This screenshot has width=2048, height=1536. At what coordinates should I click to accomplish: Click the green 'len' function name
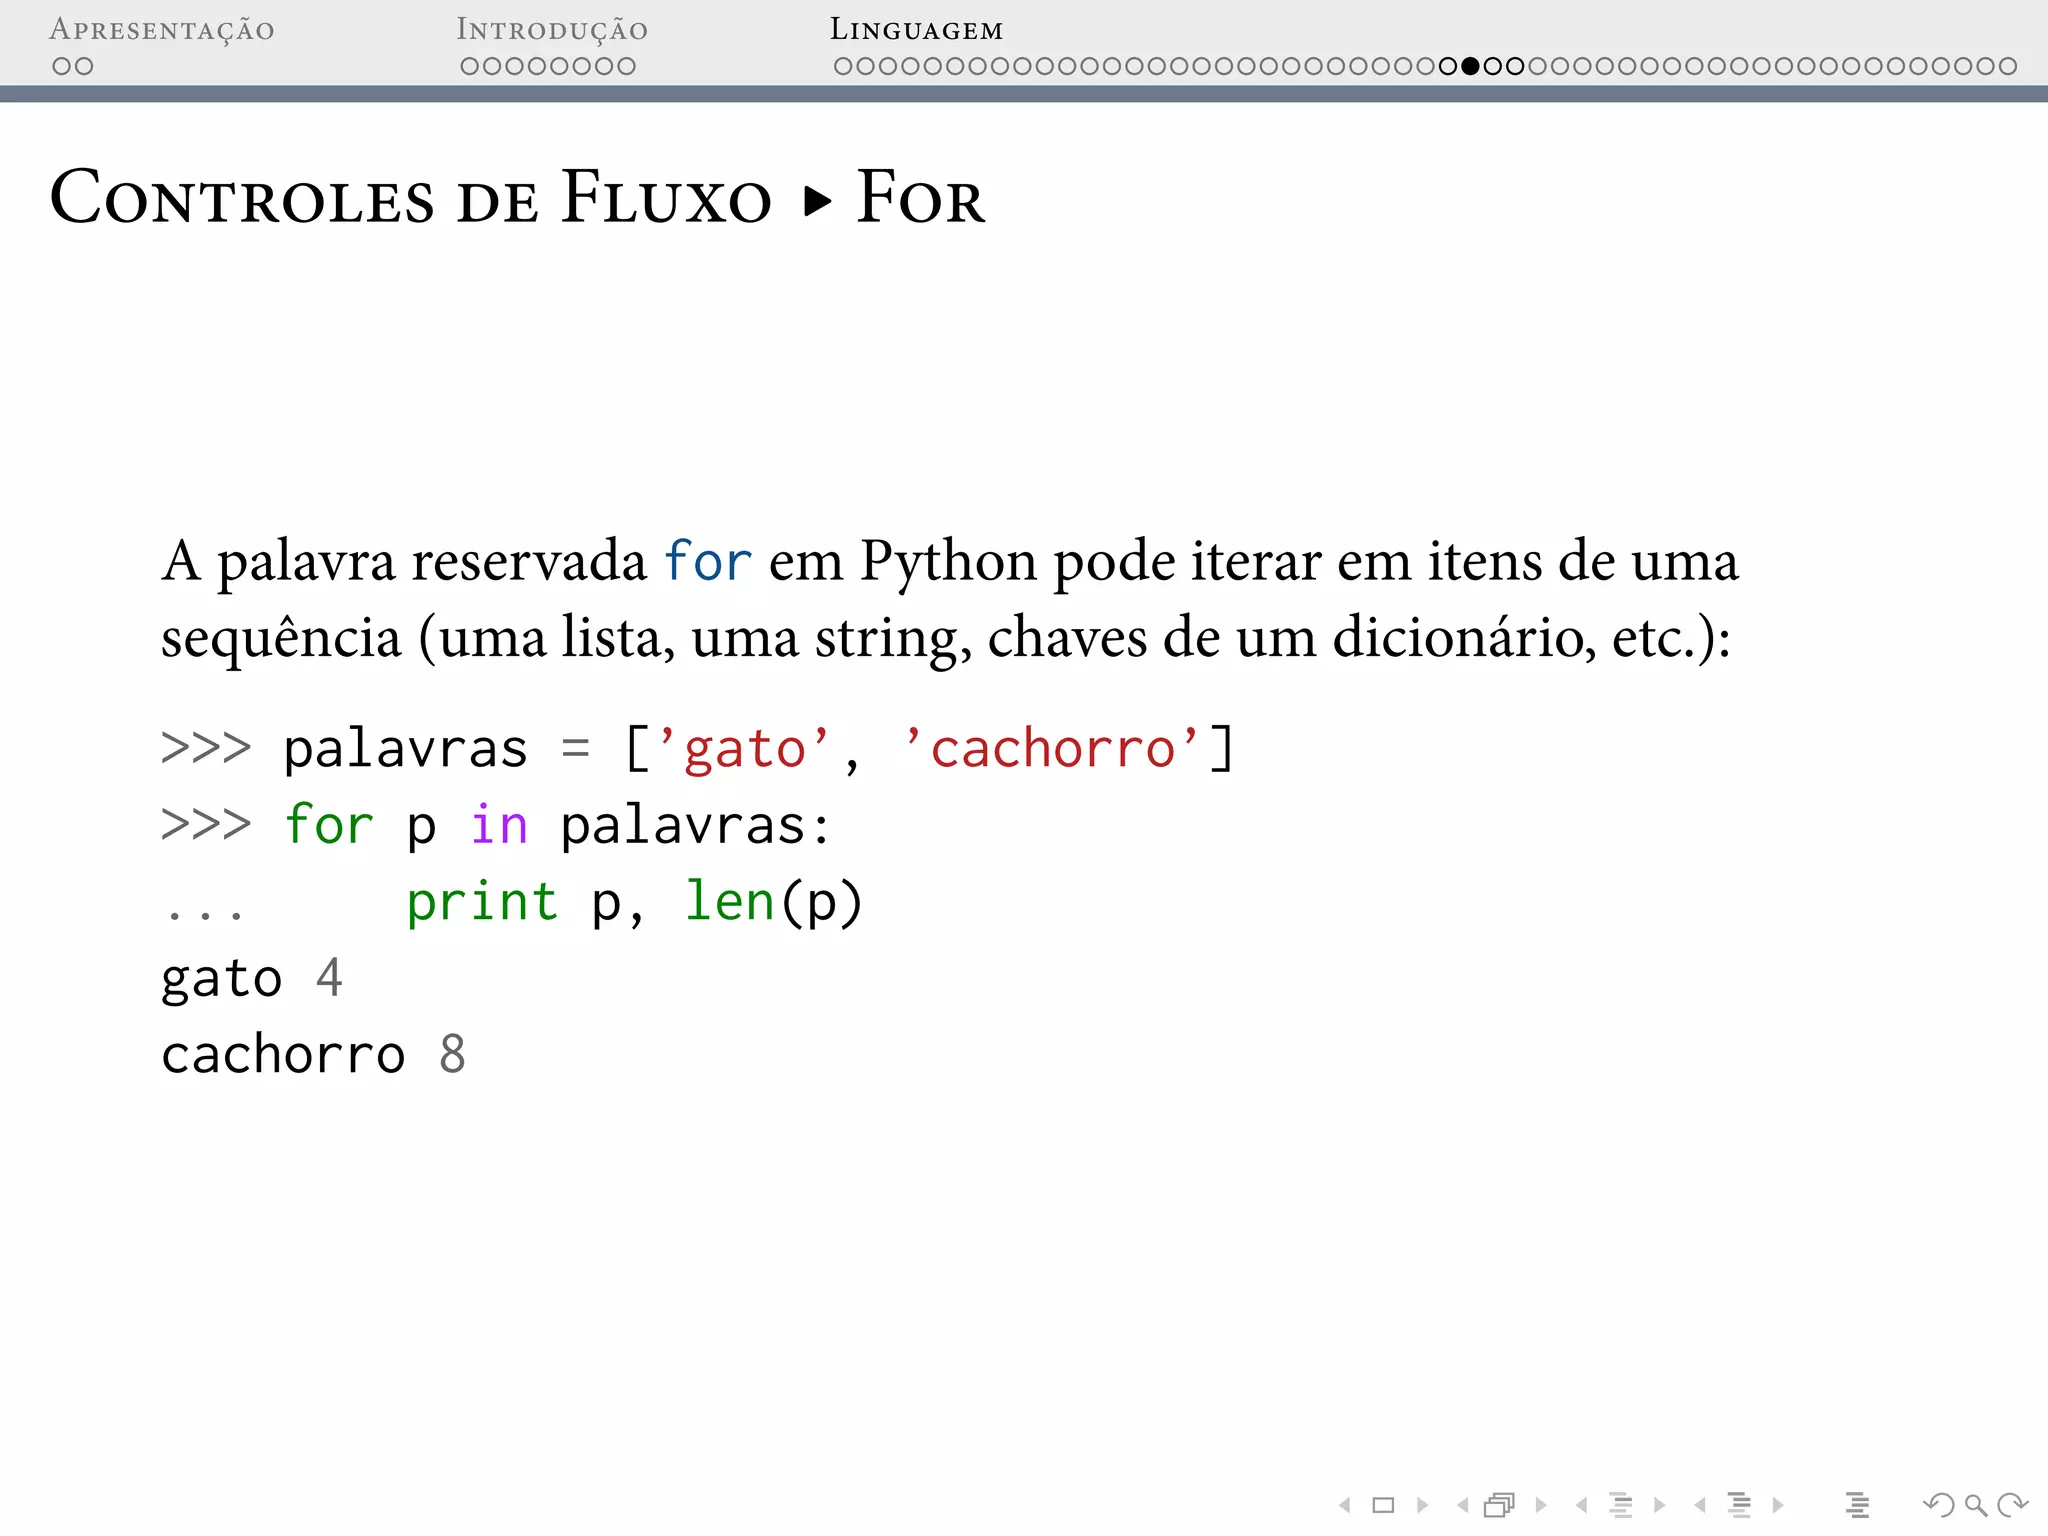tap(729, 901)
